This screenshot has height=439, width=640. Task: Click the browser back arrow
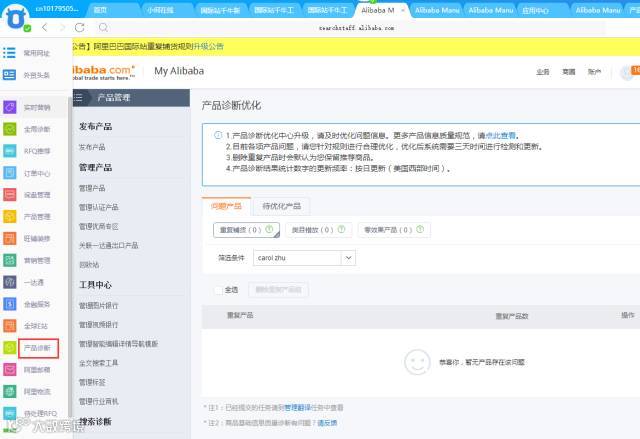pos(45,27)
